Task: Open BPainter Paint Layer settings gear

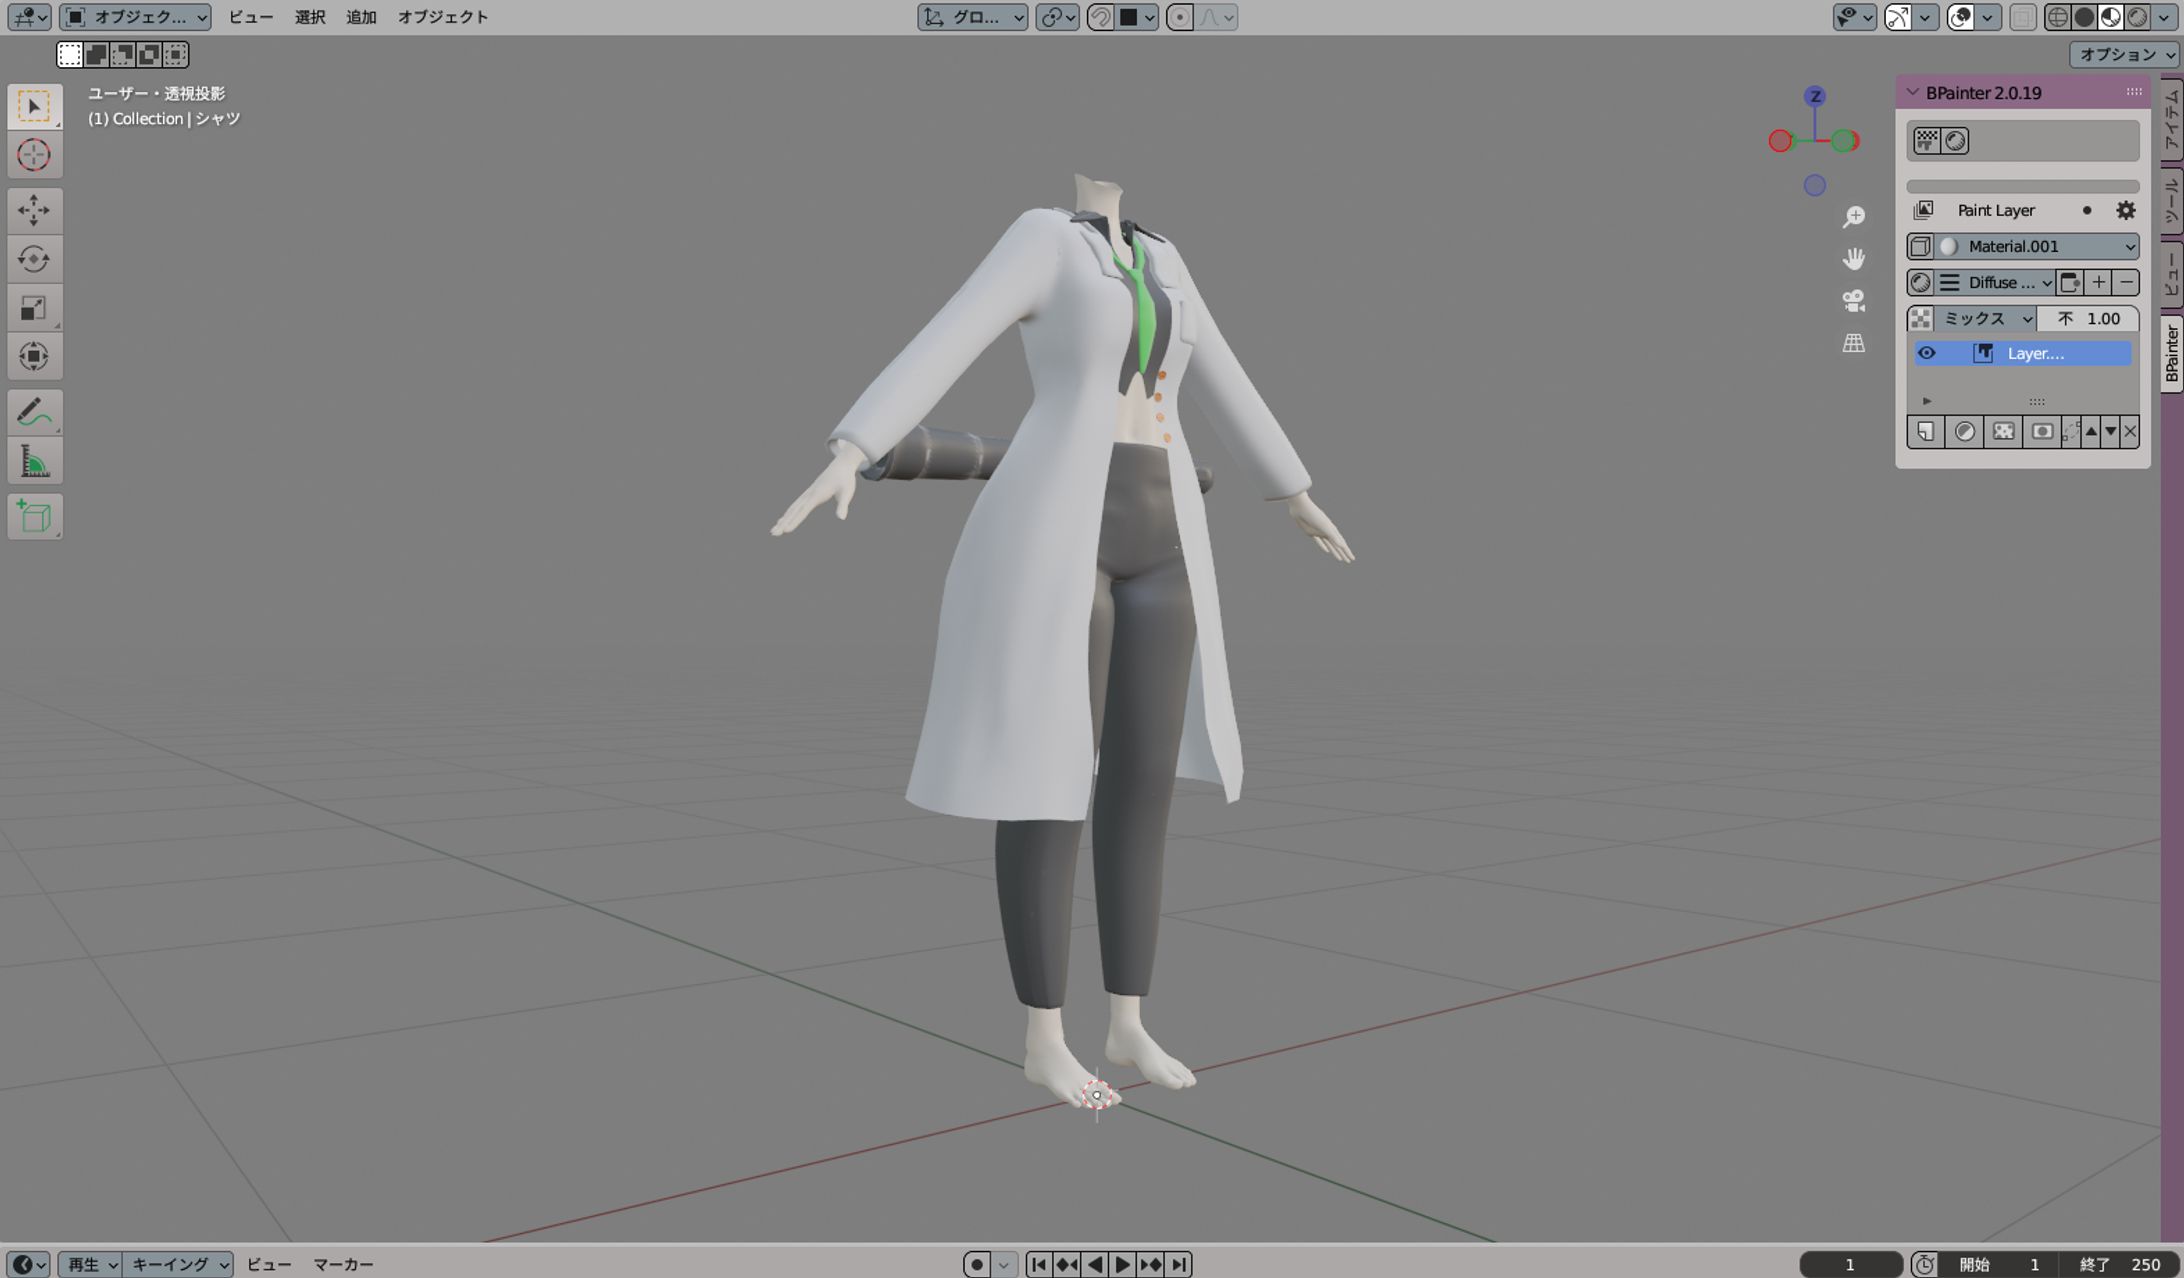Action: point(2125,210)
